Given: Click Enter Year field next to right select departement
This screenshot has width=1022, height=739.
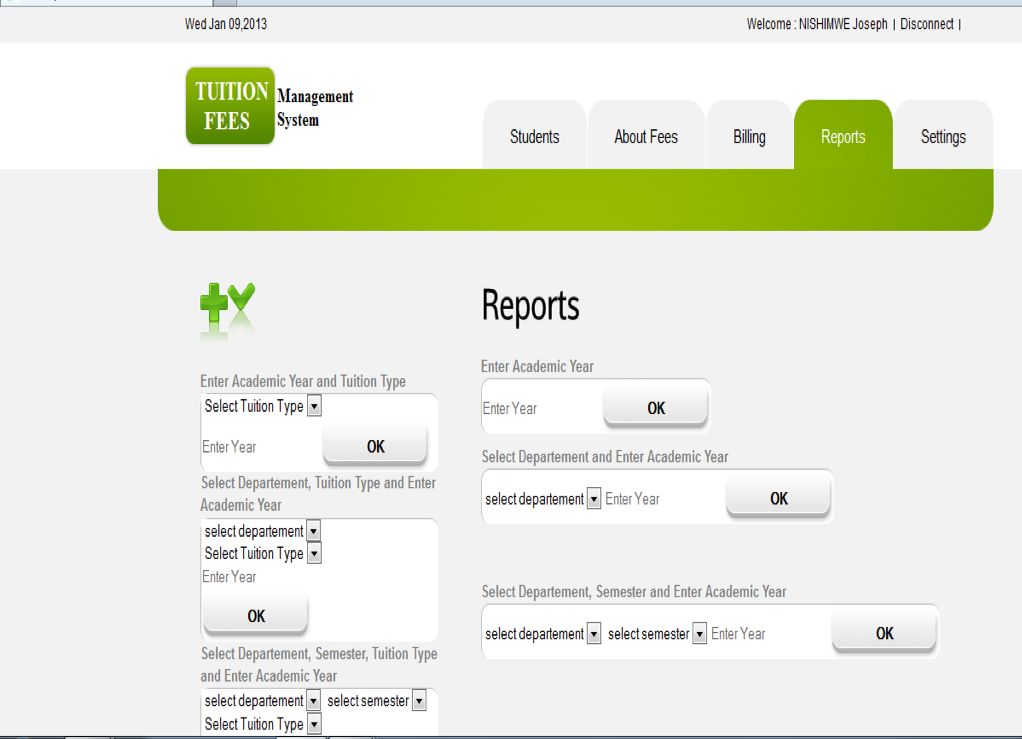Looking at the screenshot, I should 664,499.
